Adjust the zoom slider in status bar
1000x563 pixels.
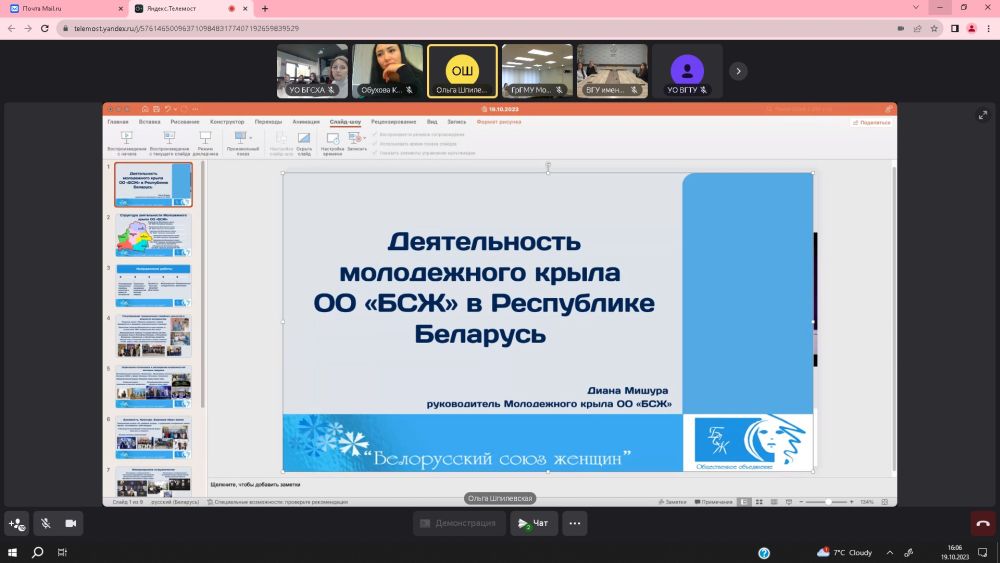[x=827, y=502]
